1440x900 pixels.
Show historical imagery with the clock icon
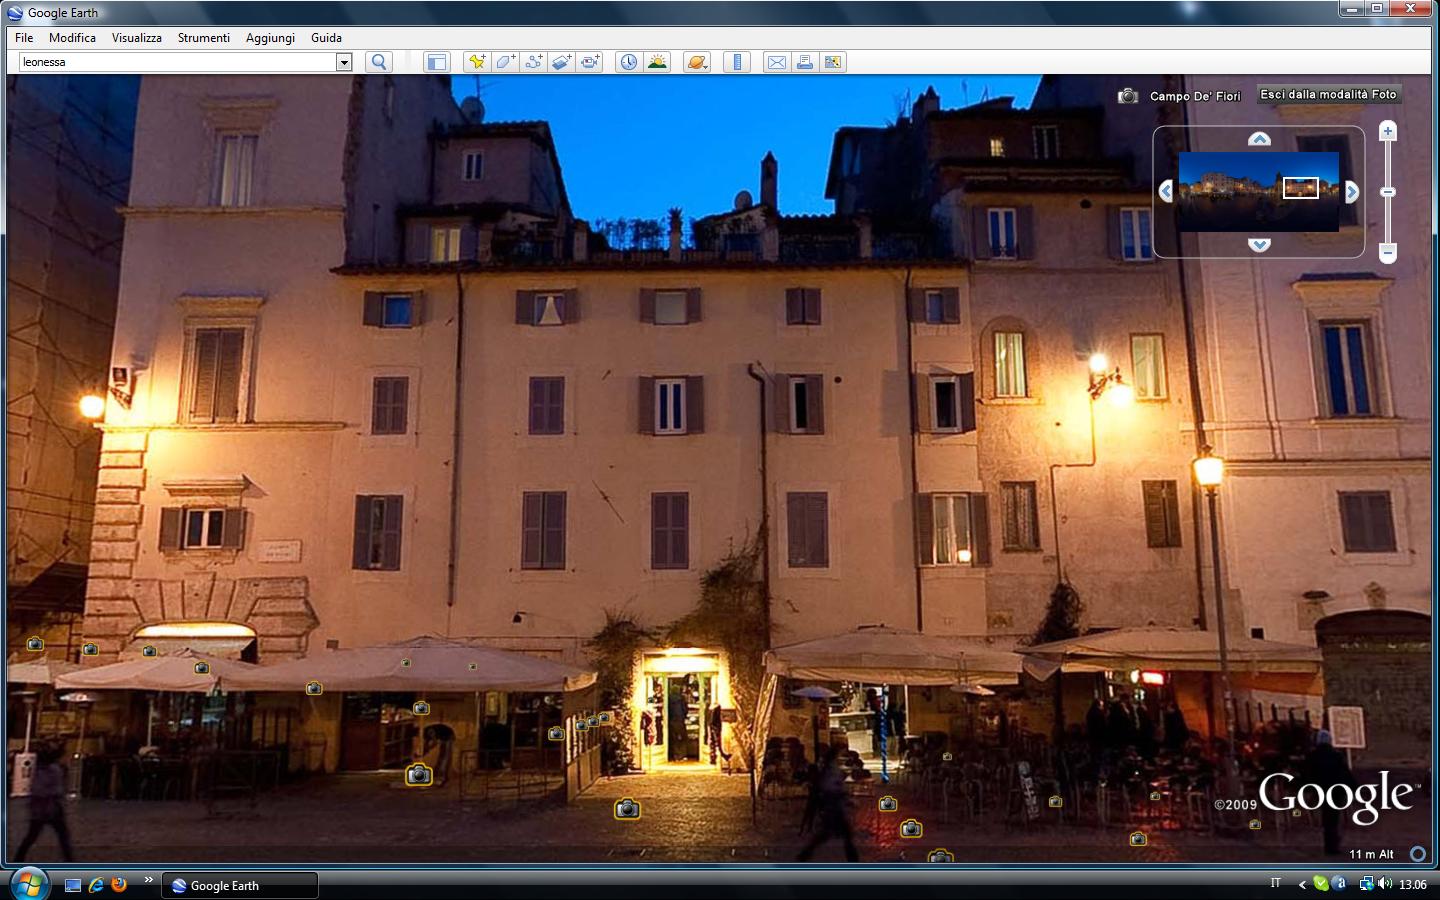(x=628, y=62)
